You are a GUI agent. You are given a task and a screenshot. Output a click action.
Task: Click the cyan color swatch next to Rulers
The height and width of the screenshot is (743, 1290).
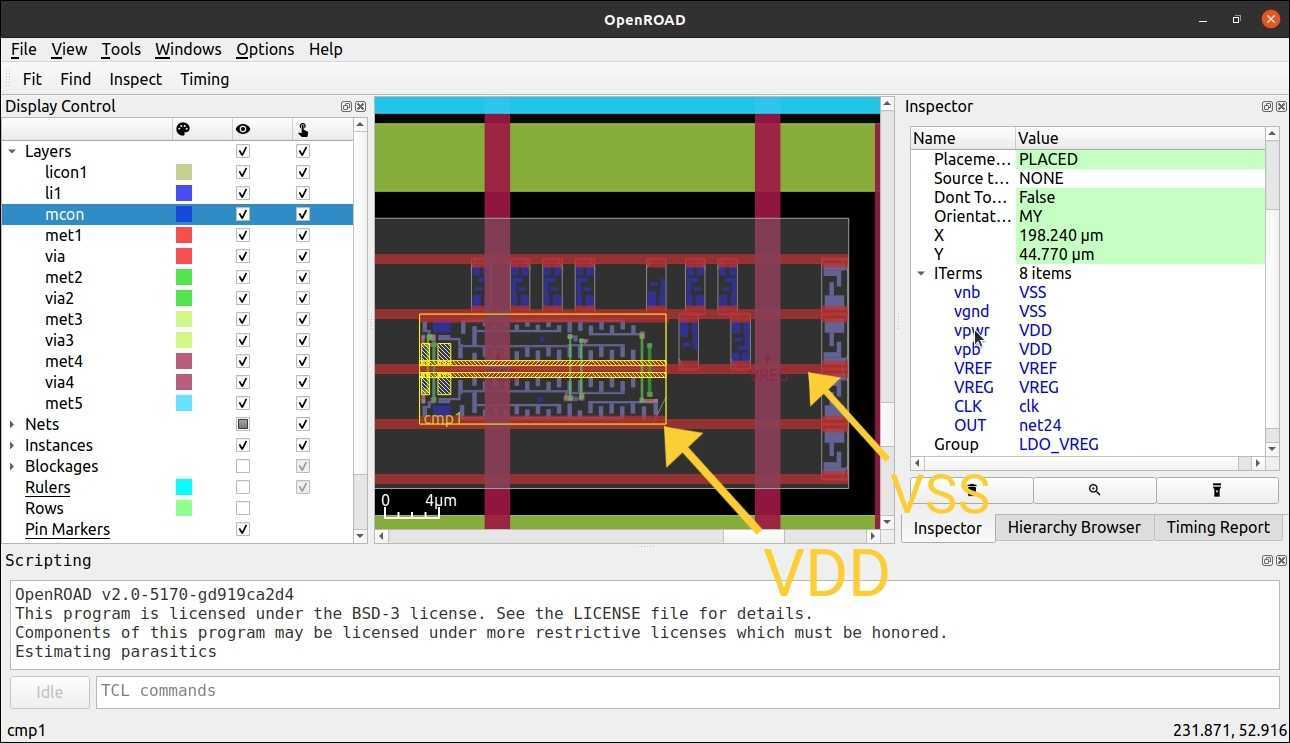(x=183, y=487)
